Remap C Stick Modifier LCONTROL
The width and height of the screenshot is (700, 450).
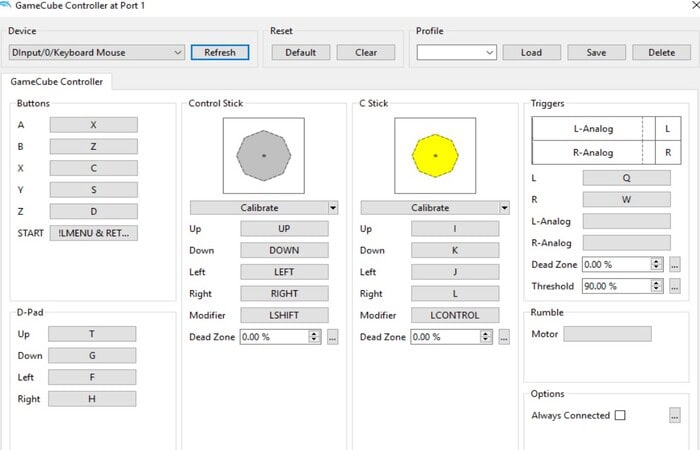(455, 315)
